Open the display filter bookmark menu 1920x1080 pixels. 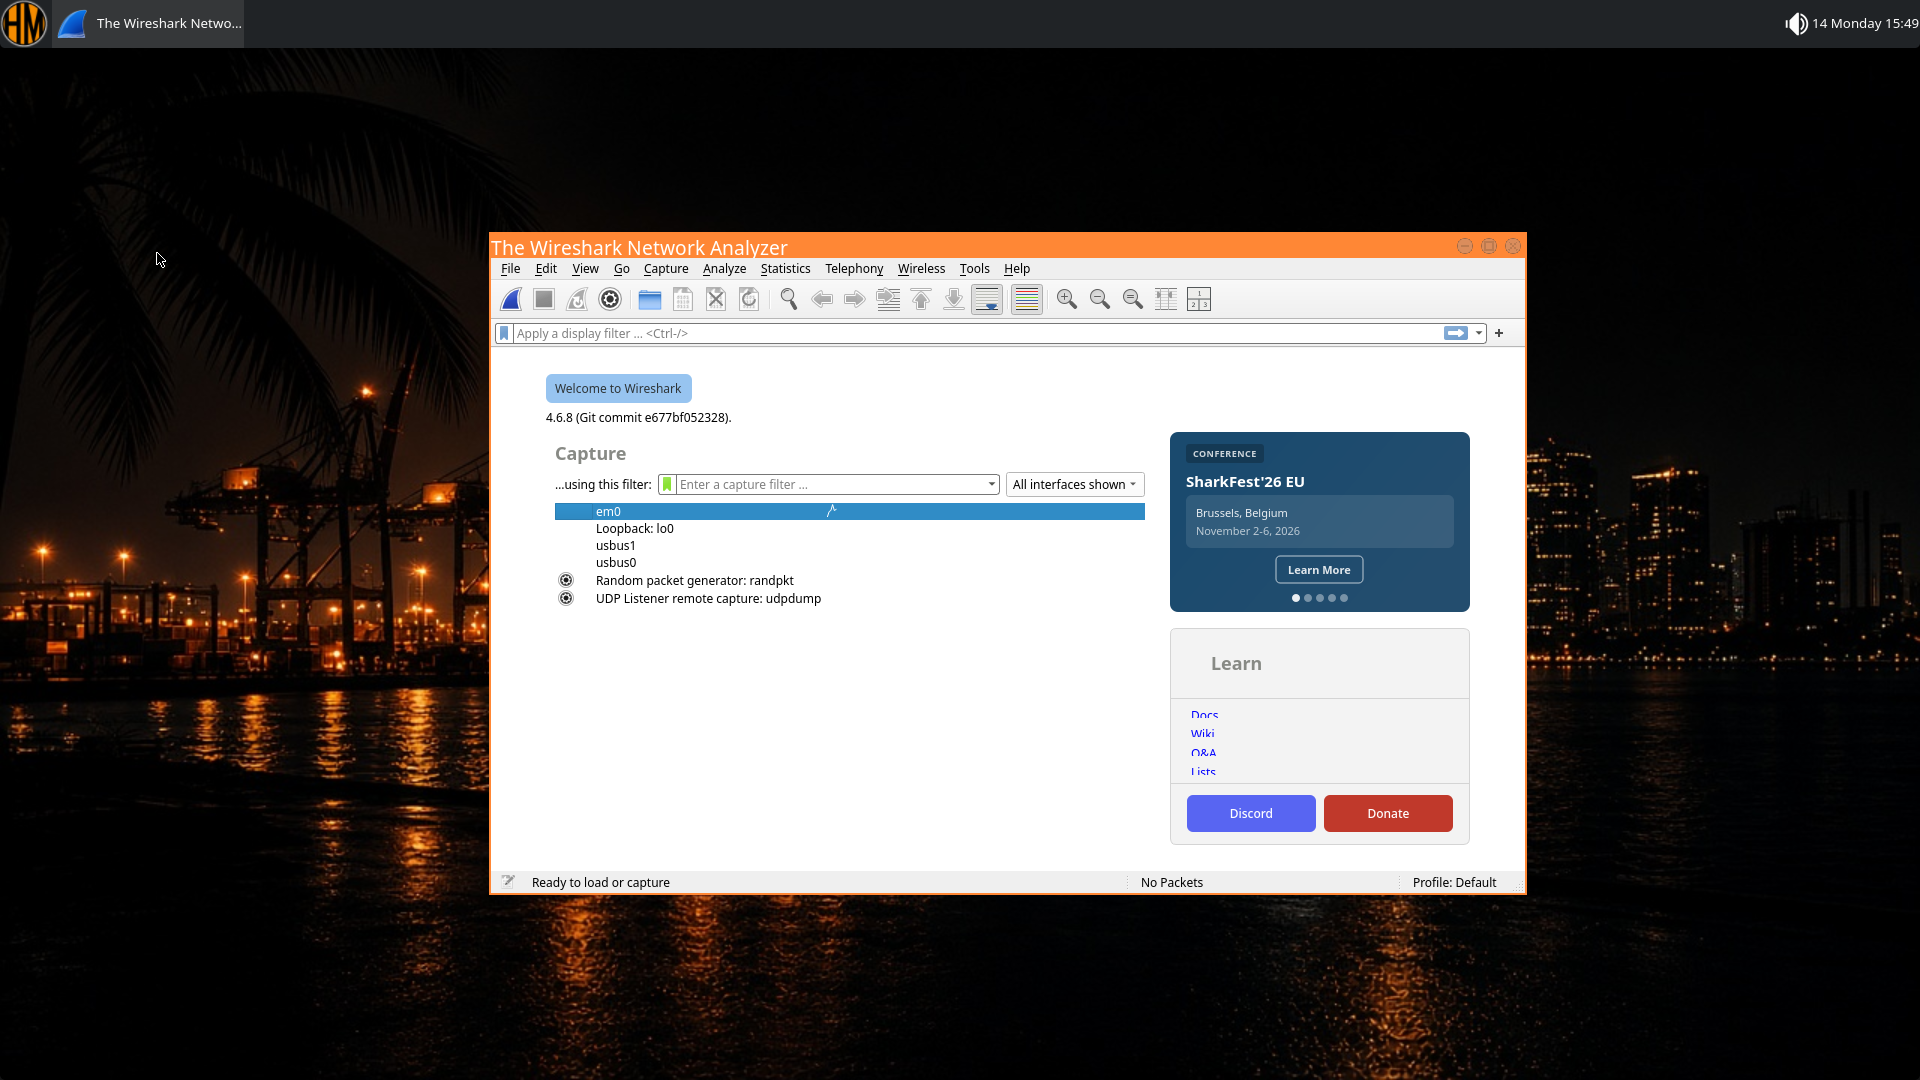pyautogui.click(x=504, y=333)
